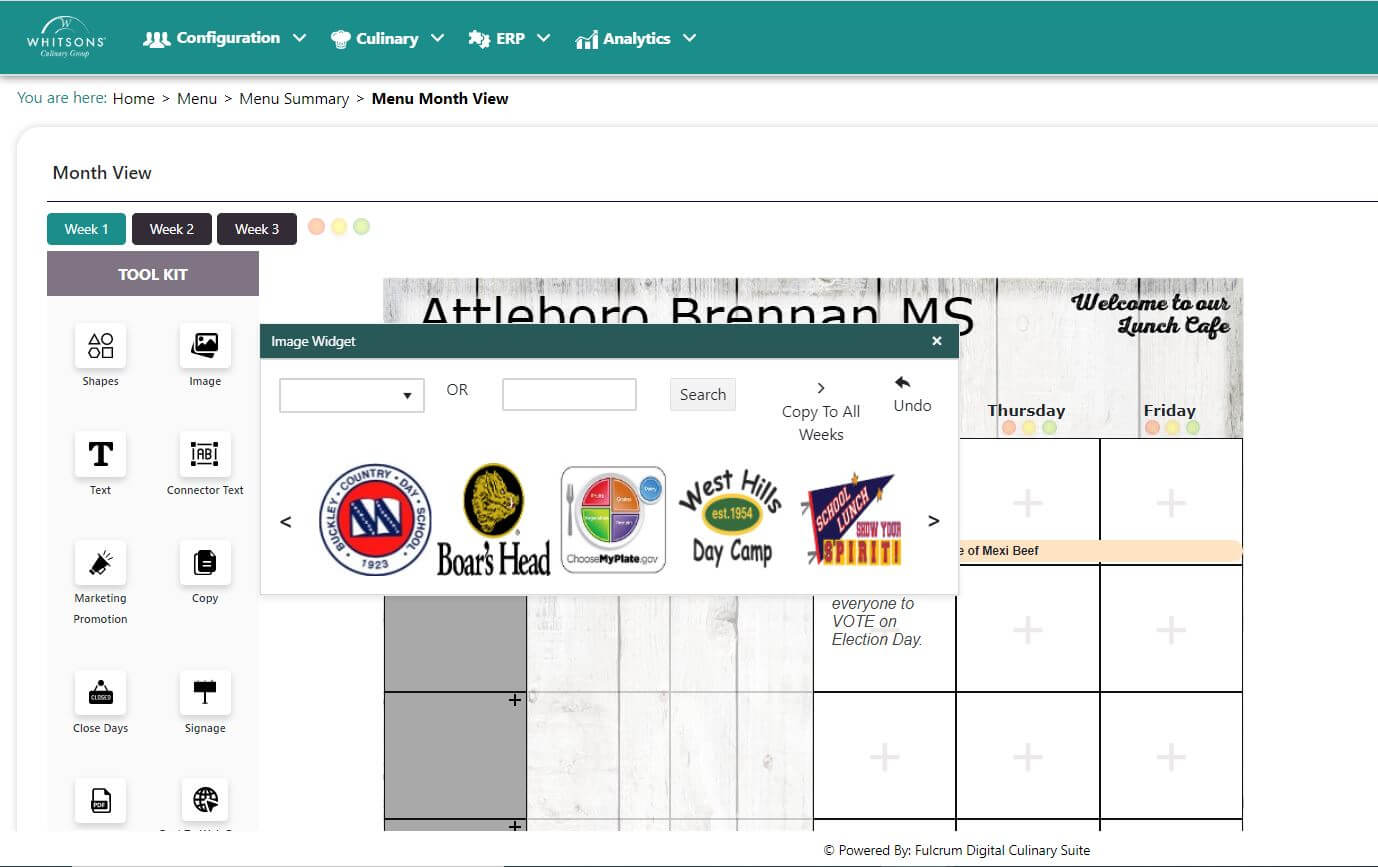Image resolution: width=1378 pixels, height=867 pixels.
Task: Switch to the Week 3 tab
Action: pos(257,229)
